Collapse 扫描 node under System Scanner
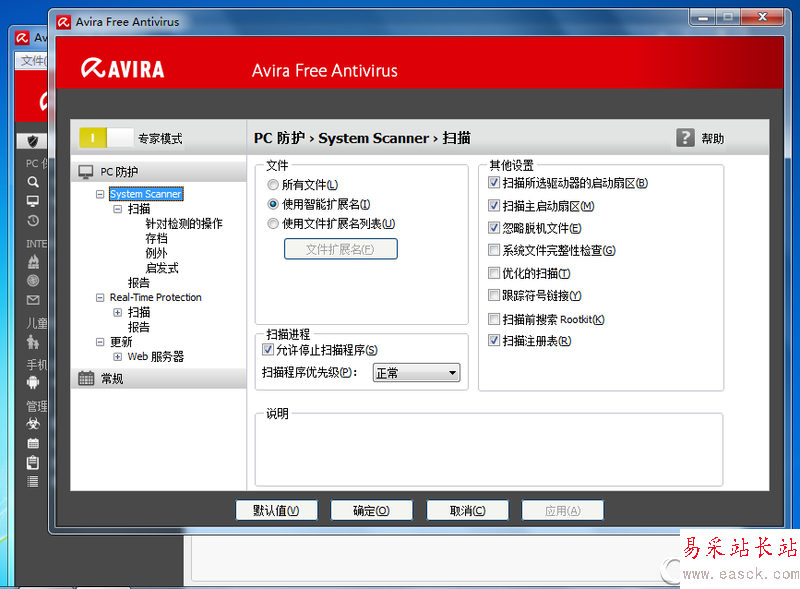Image resolution: width=800 pixels, height=589 pixels. click(117, 209)
